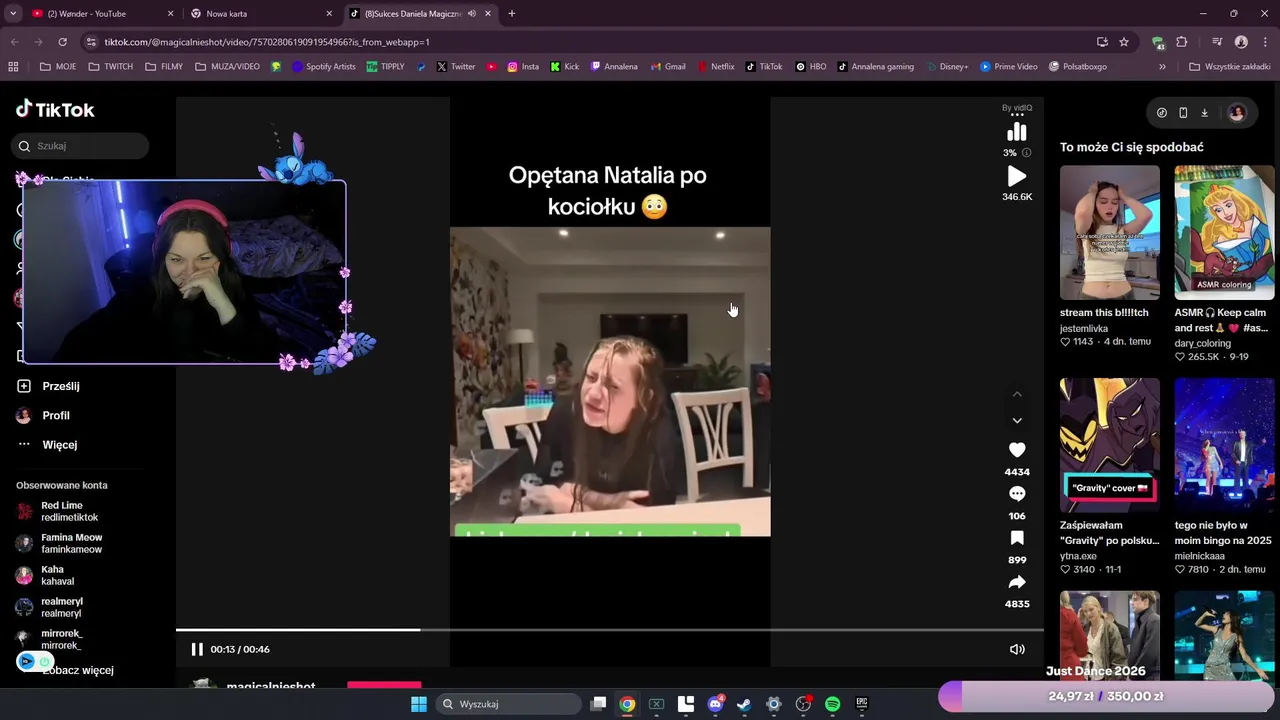This screenshot has height=720, width=1280.
Task: Open 'stream this b!!!!tch' video thumbnail
Action: (x=1110, y=232)
